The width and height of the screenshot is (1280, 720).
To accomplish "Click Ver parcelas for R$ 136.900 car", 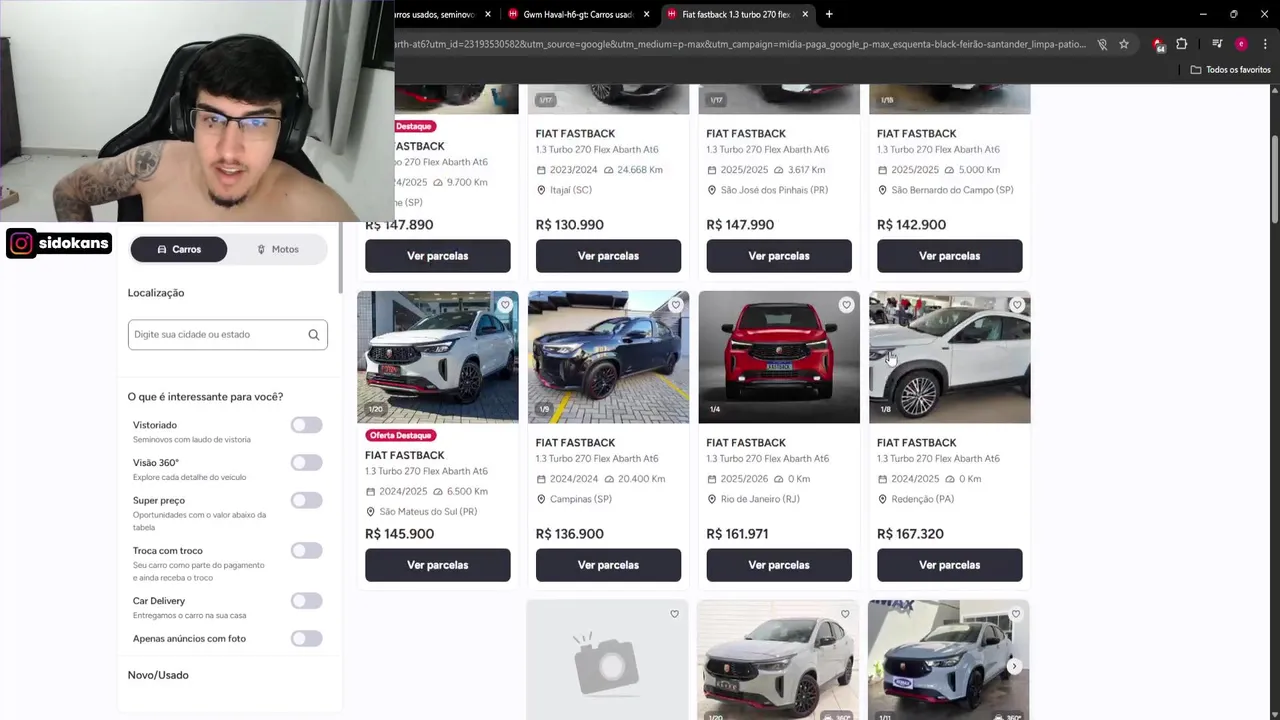I will point(608,565).
